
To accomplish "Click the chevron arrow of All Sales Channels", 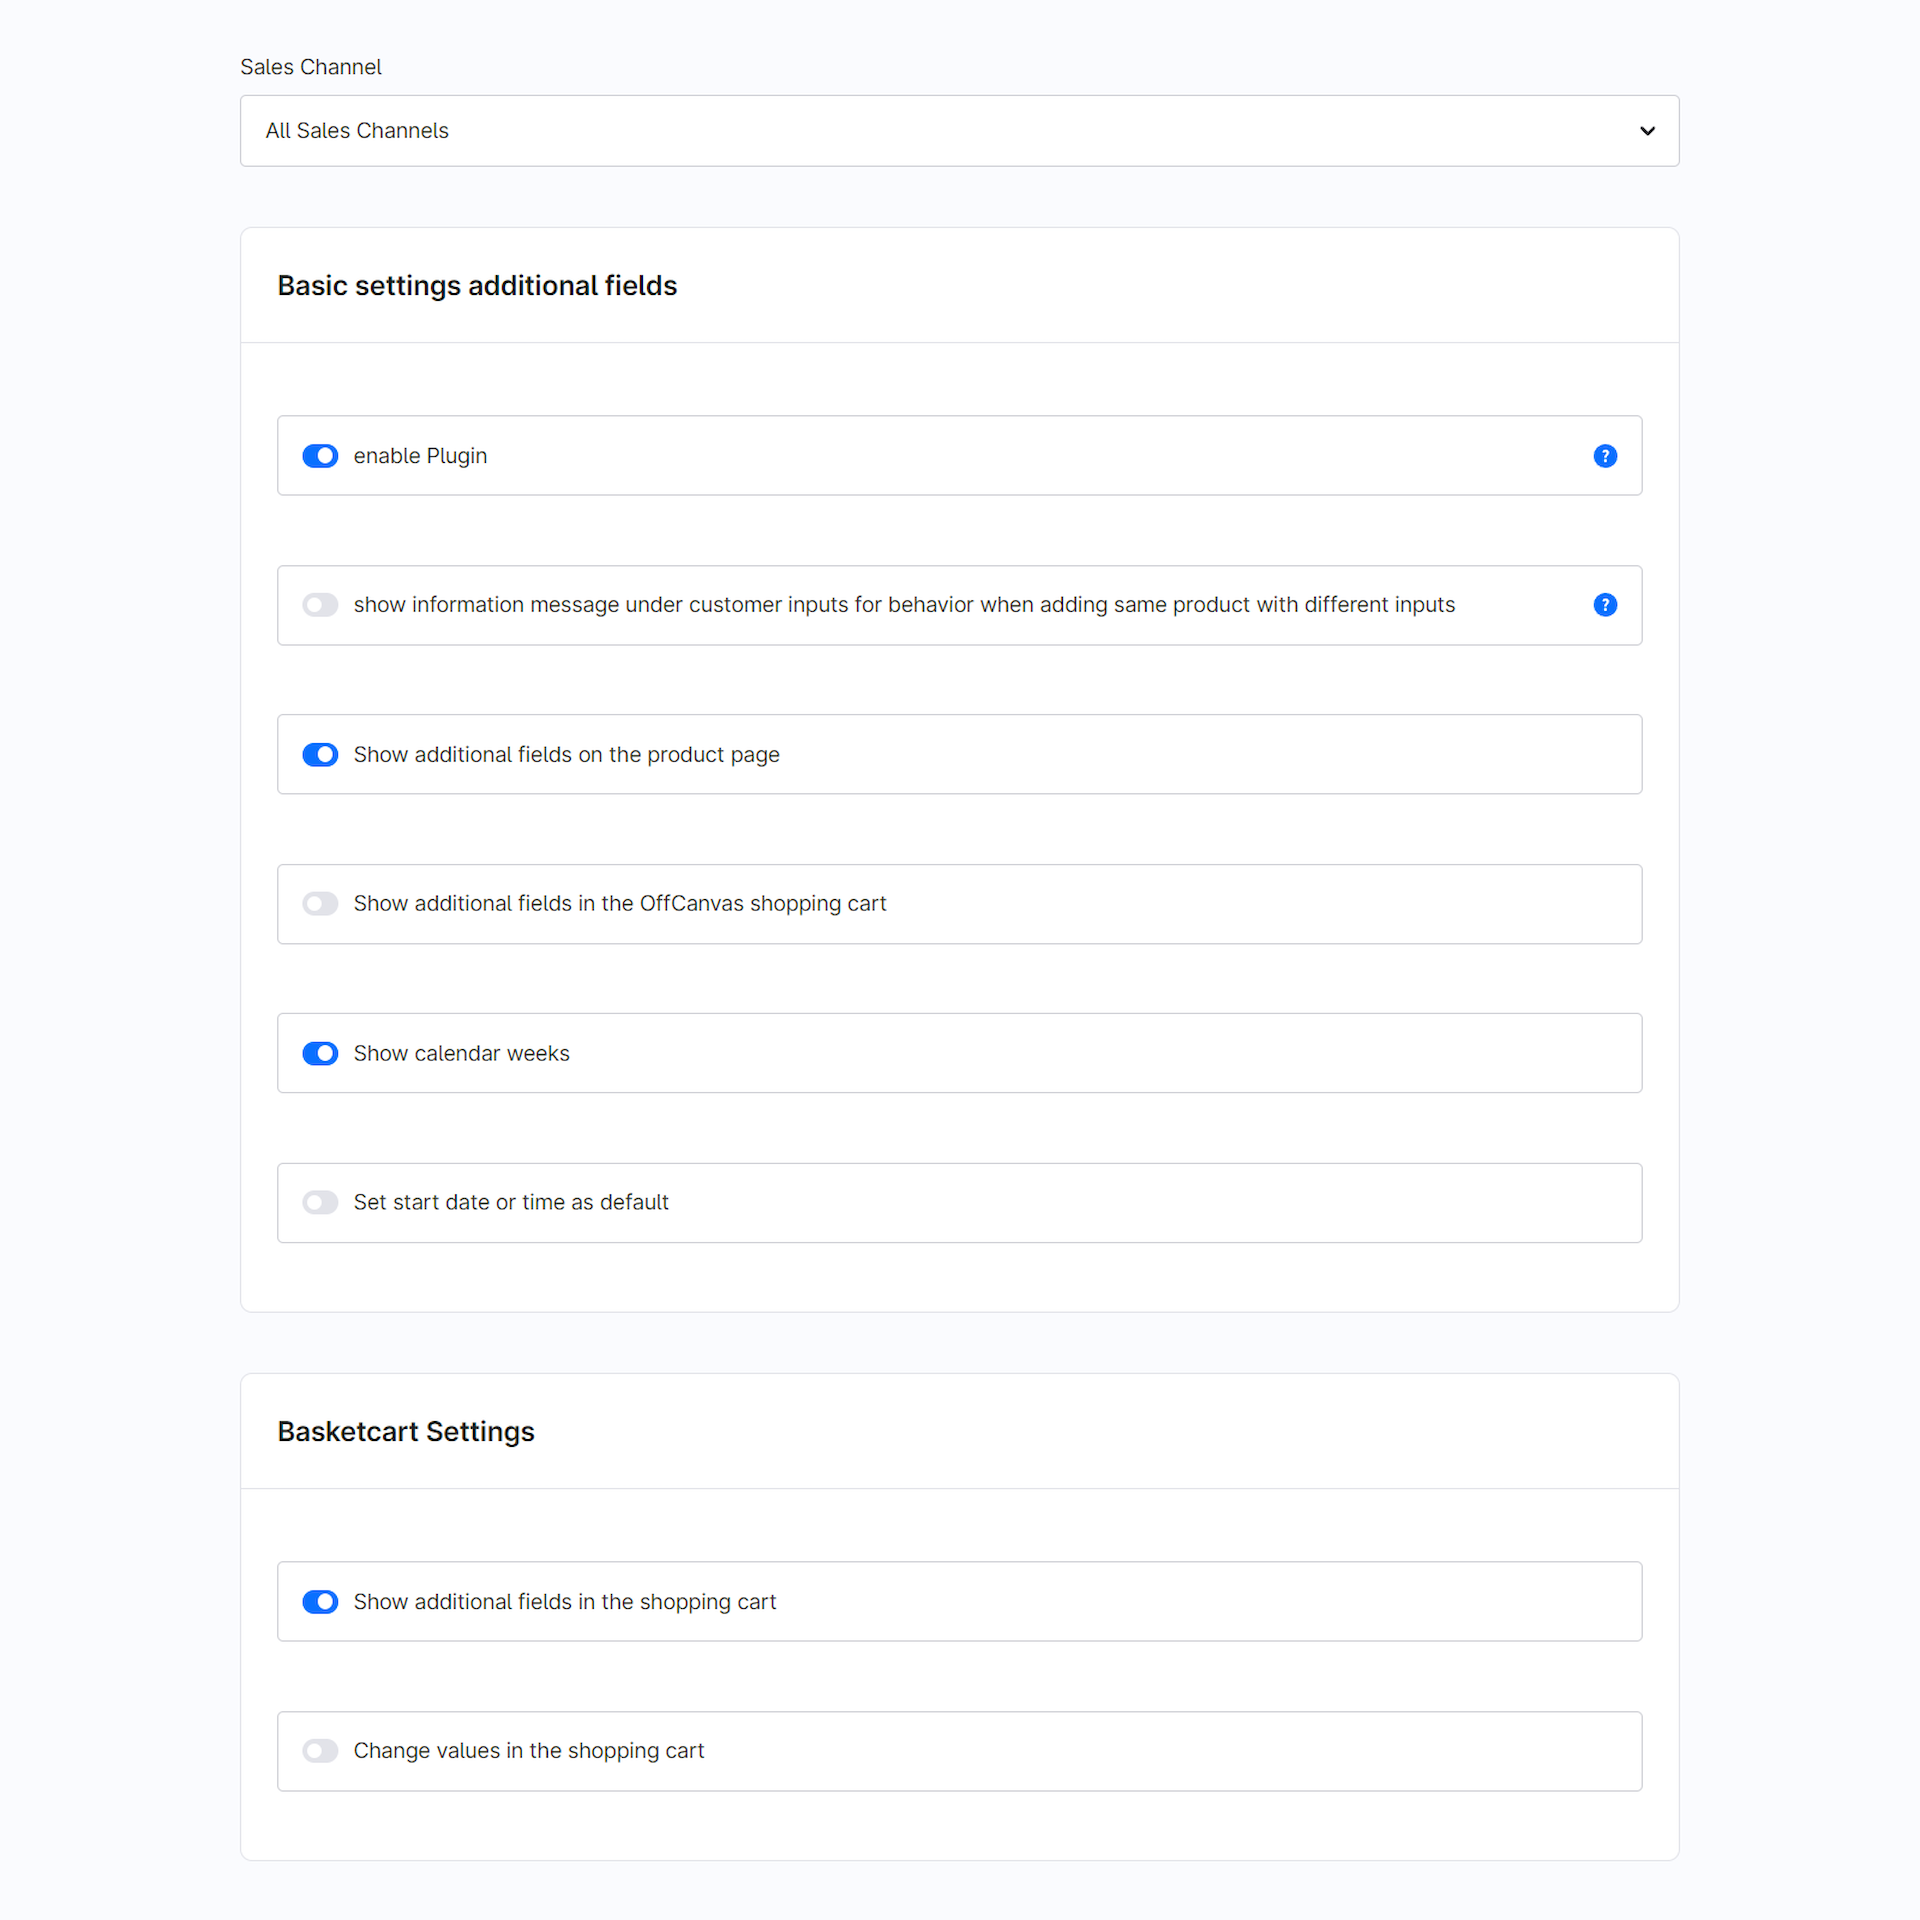I will pos(1647,131).
